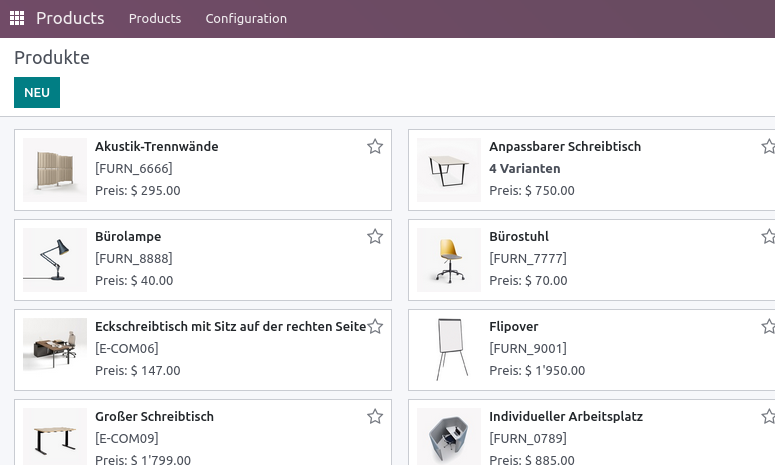Image resolution: width=775 pixels, height=465 pixels.
Task: Mark Eckschreibtisch product as favorite
Action: [375, 327]
